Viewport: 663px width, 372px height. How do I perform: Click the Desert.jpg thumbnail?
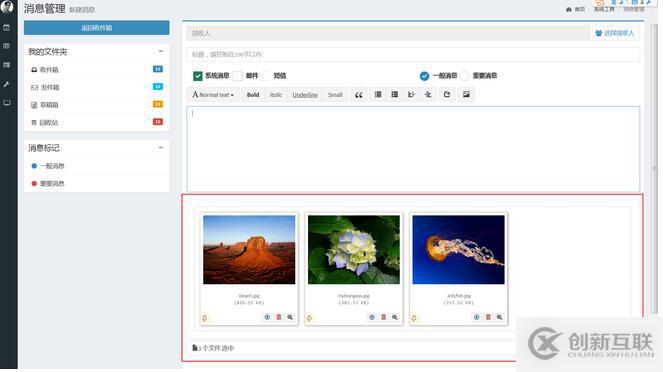tap(249, 249)
